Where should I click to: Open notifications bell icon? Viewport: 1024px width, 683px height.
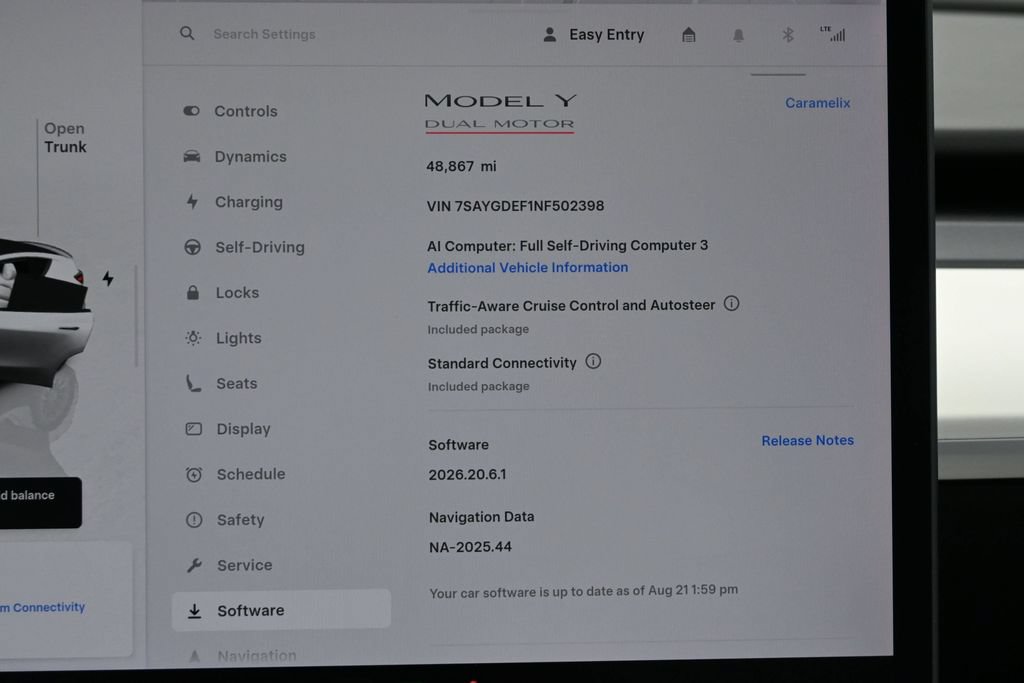(x=738, y=35)
